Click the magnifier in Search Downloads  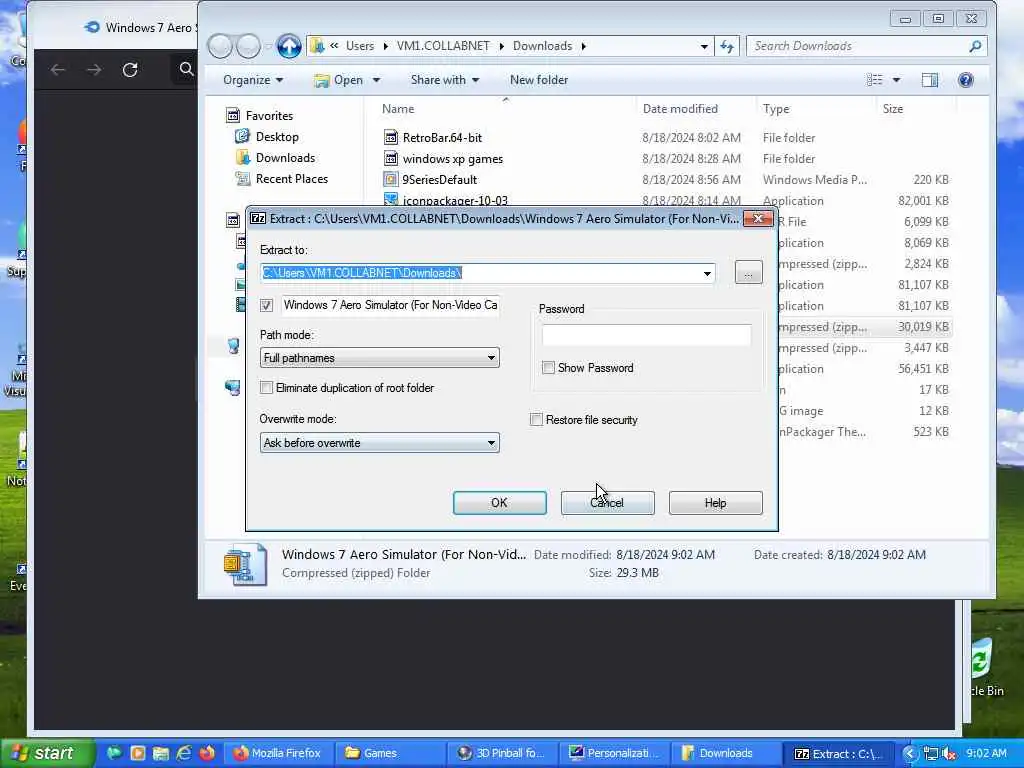pos(975,46)
